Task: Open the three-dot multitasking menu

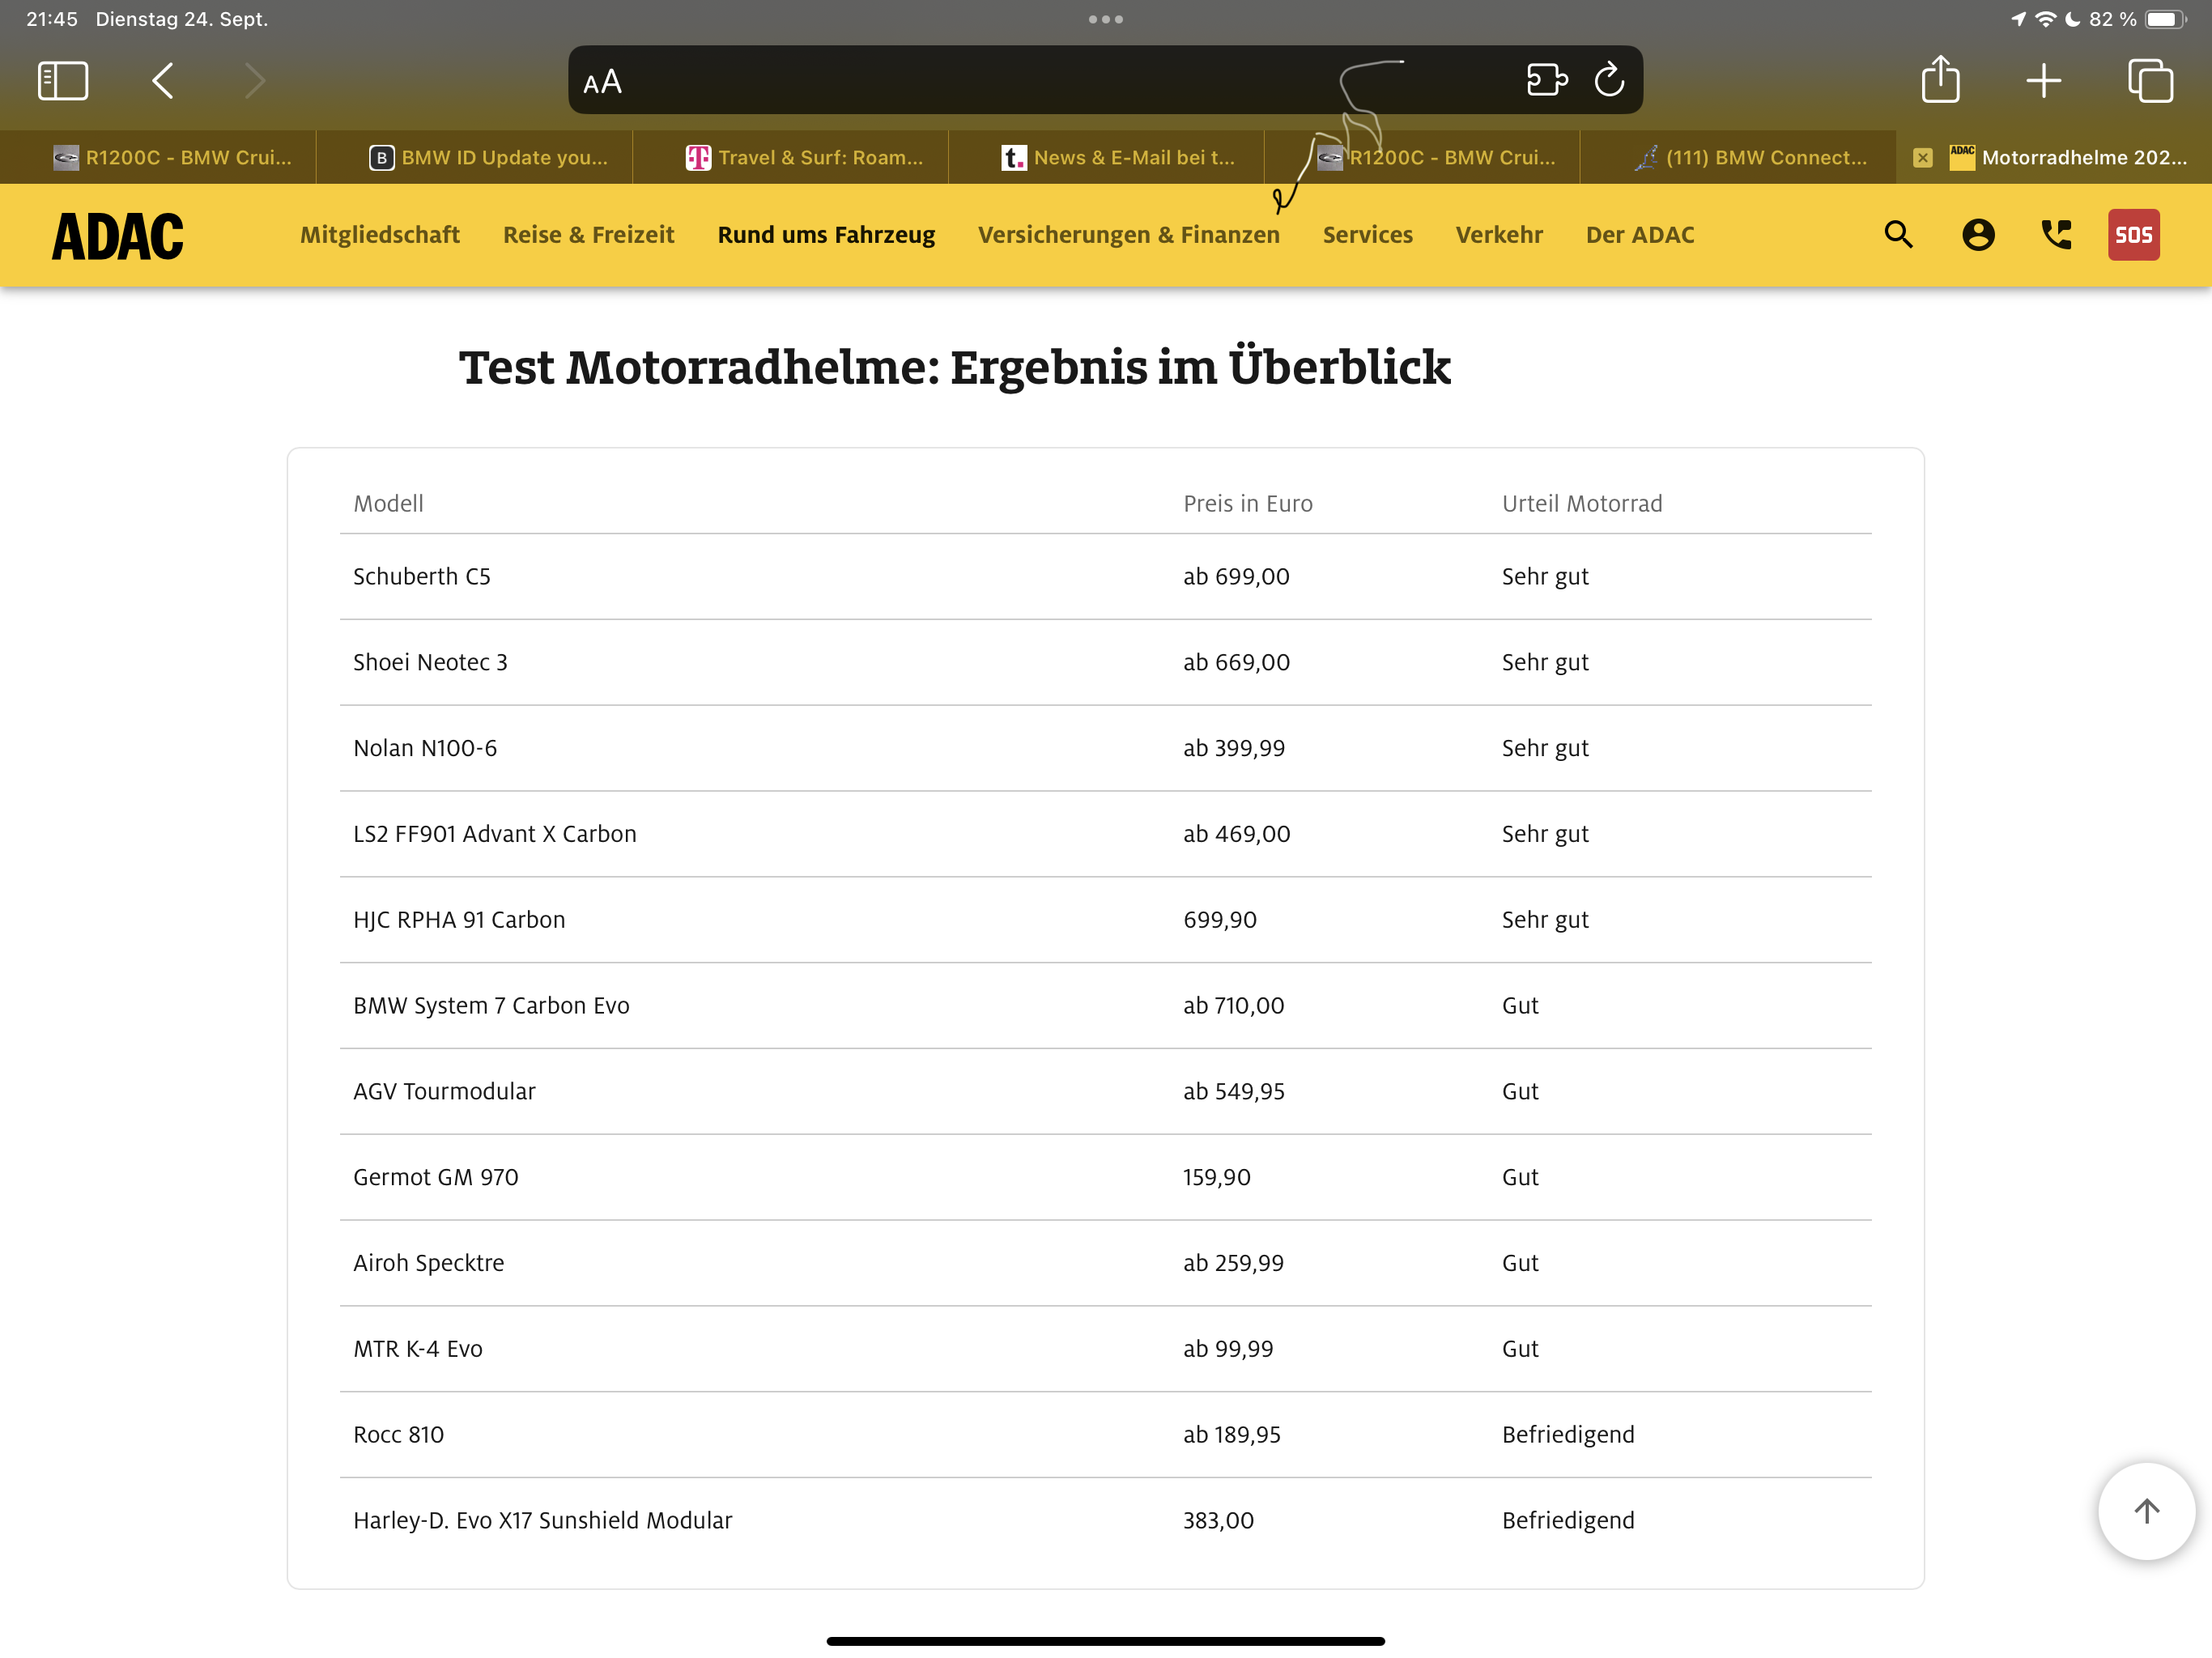Action: coord(1106,19)
